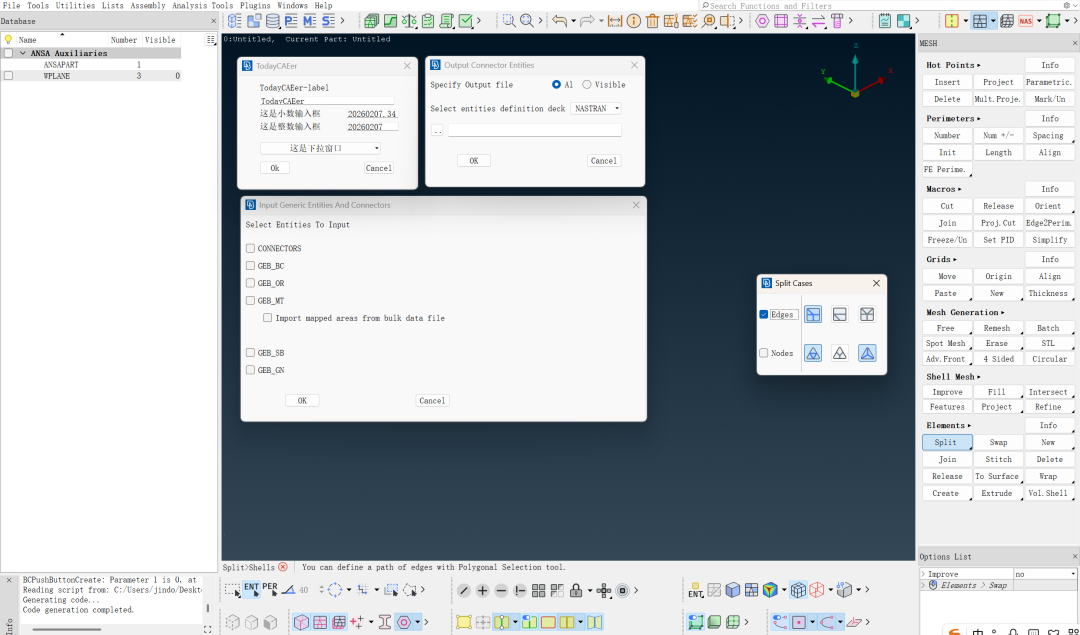Click the Extrude button under Elements
The image size is (1080, 635).
coord(997,493)
